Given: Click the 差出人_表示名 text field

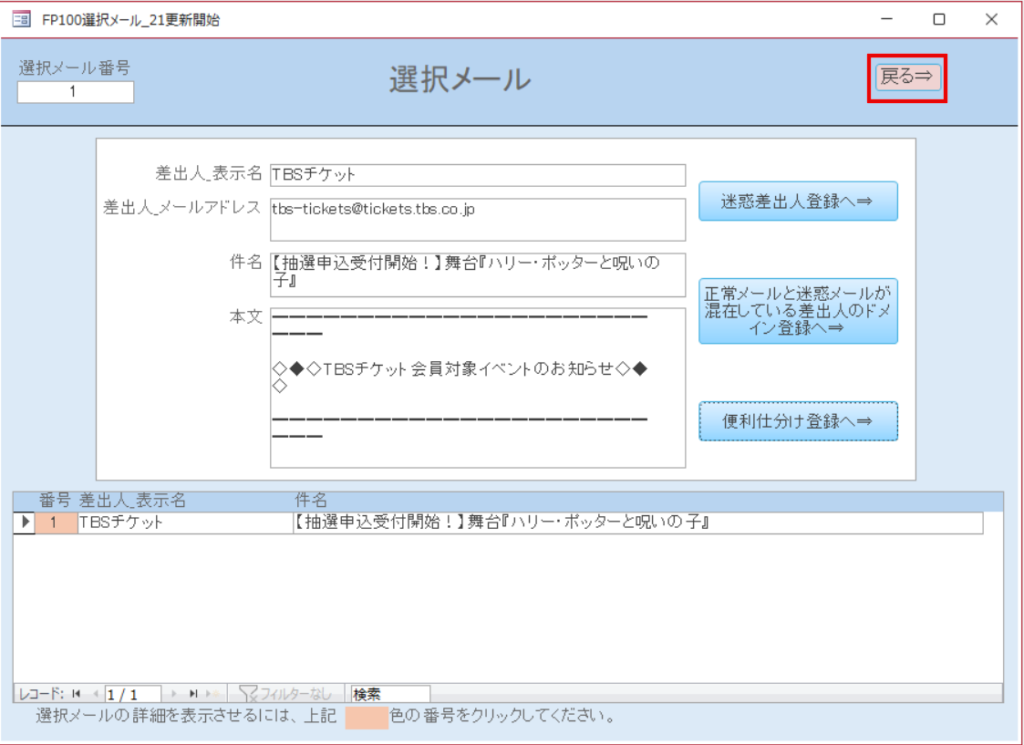Looking at the screenshot, I should pyautogui.click(x=477, y=175).
